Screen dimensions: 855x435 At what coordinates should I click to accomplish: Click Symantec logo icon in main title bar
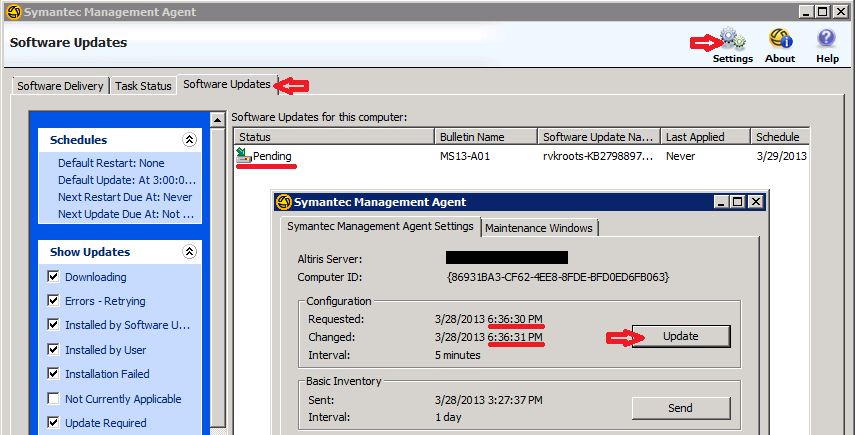point(13,11)
